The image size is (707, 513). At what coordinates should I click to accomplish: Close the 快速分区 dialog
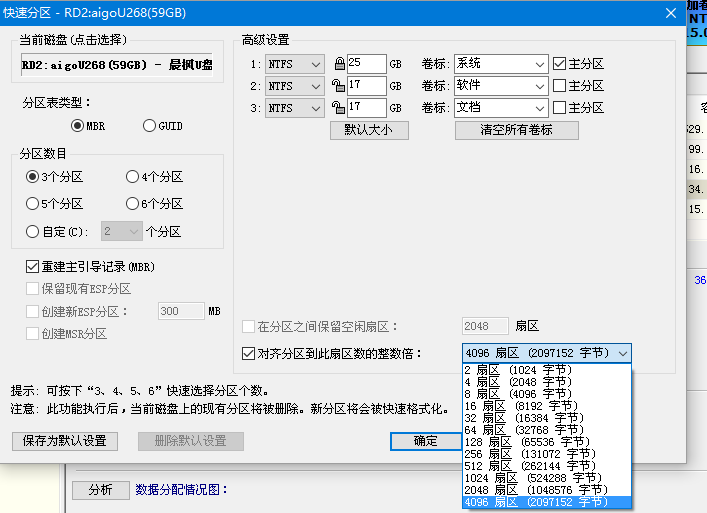coord(670,13)
